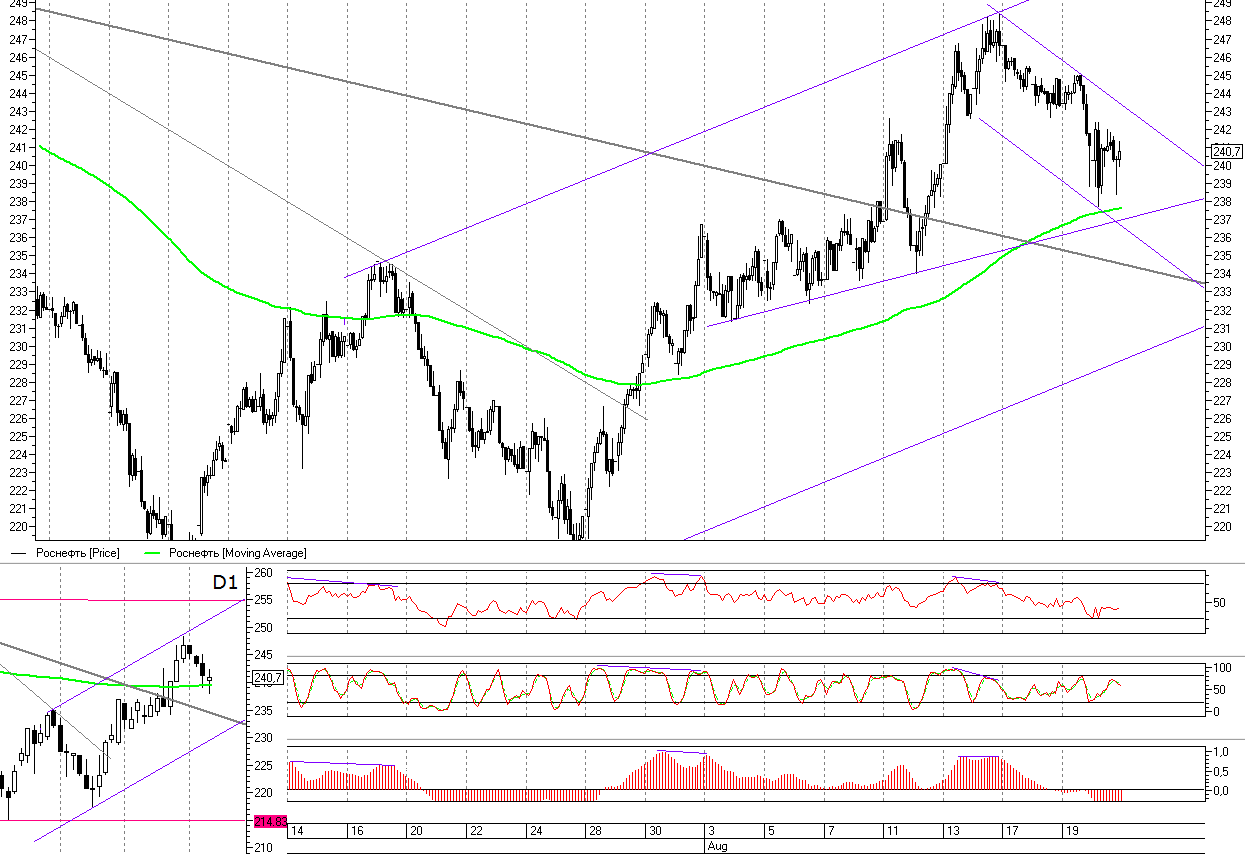This screenshot has width=1245, height=854.
Task: Select date 24 on the time axis
Action: point(536,831)
